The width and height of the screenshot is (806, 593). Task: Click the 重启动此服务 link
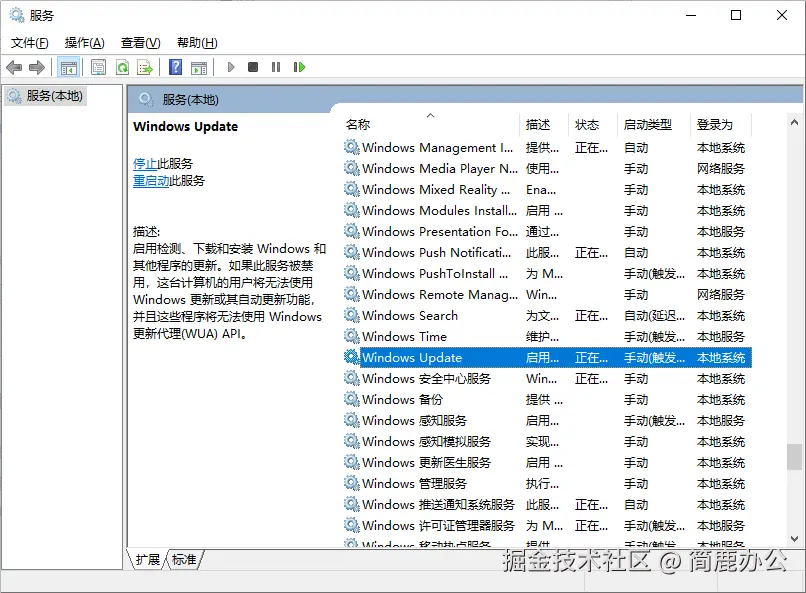pyautogui.click(x=152, y=180)
